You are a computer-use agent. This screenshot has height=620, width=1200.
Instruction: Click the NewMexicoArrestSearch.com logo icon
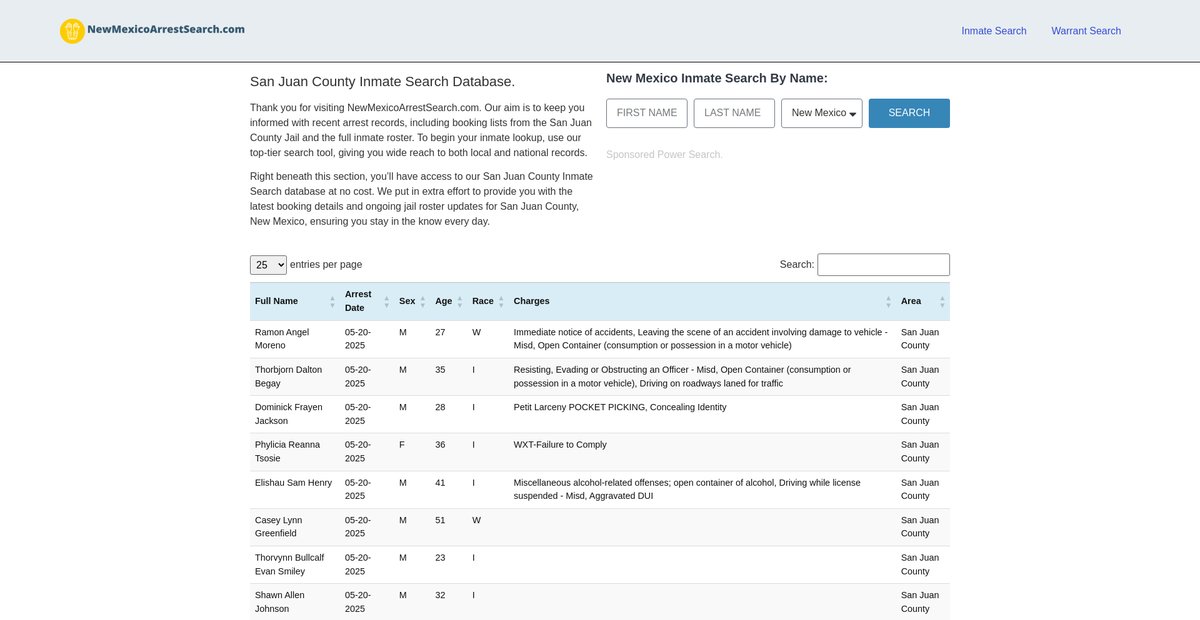[72, 31]
